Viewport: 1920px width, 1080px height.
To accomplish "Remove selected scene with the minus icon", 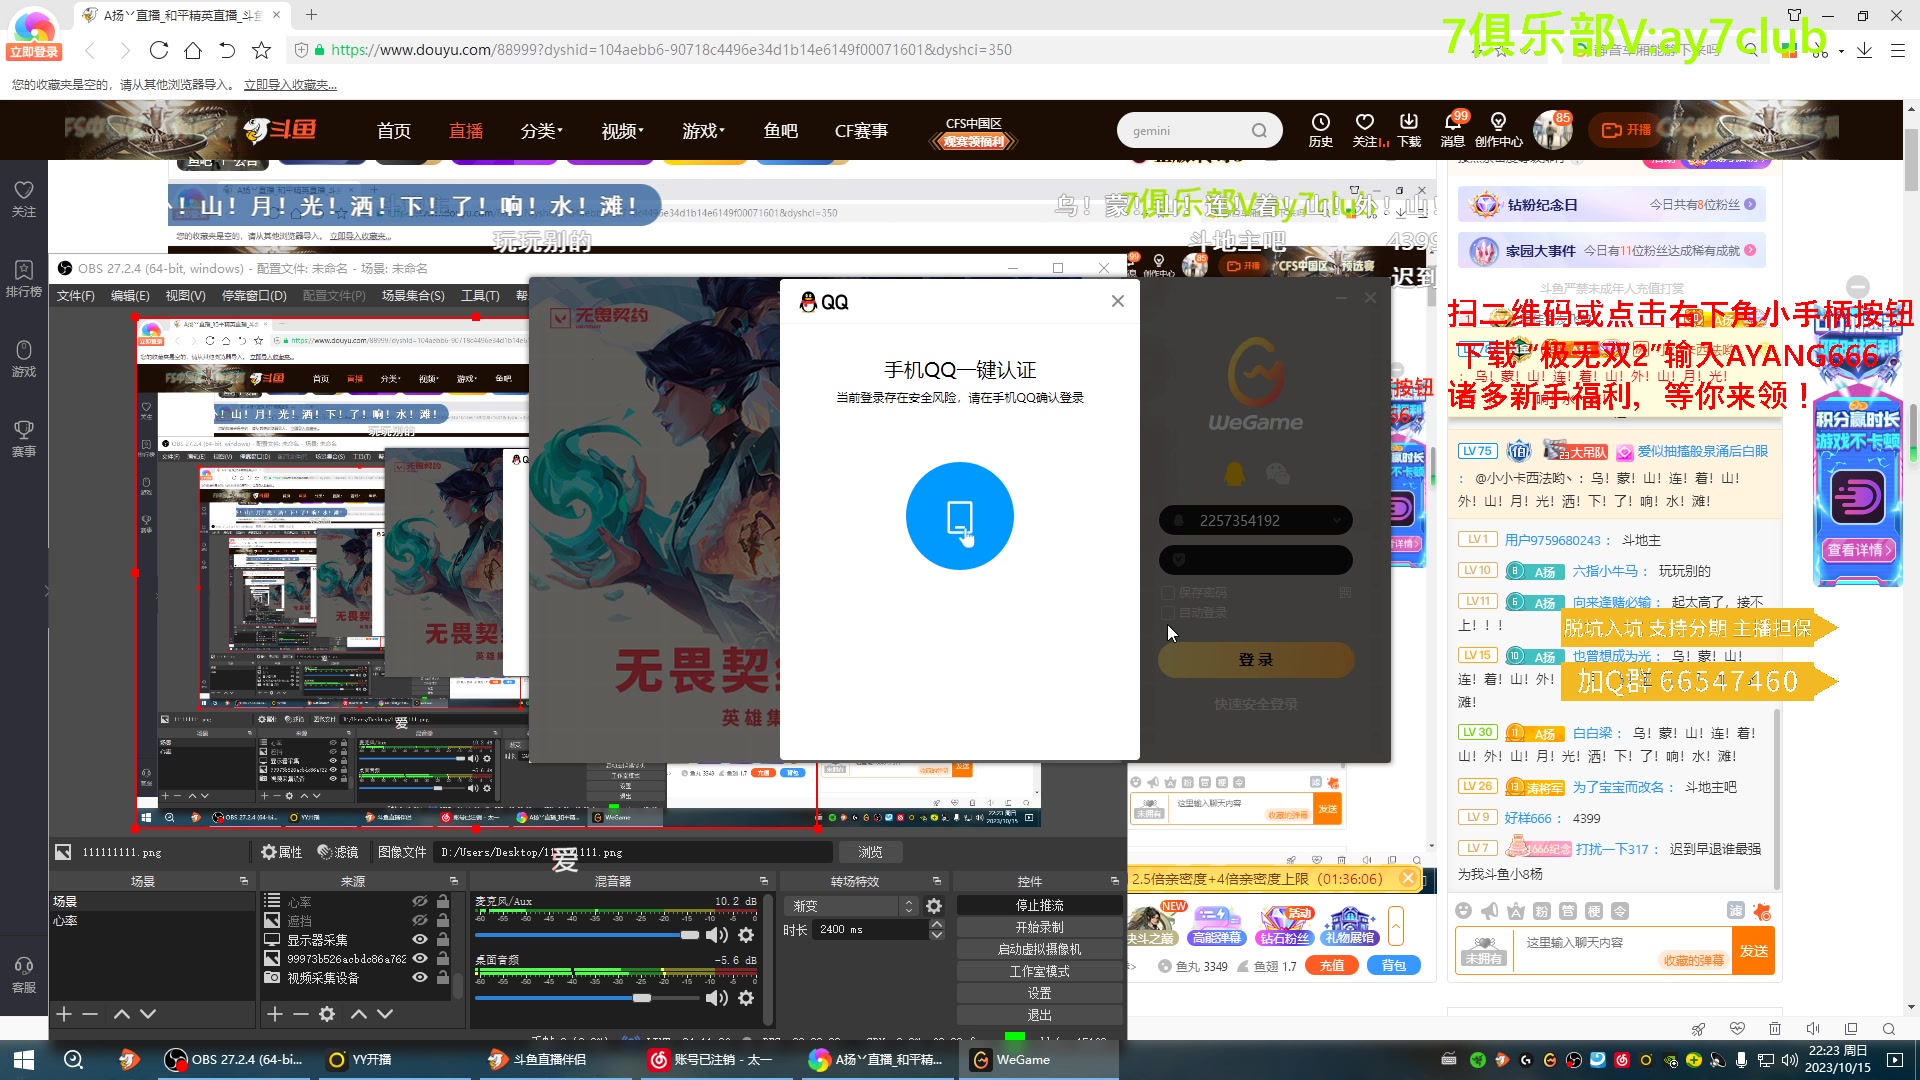I will [90, 1014].
